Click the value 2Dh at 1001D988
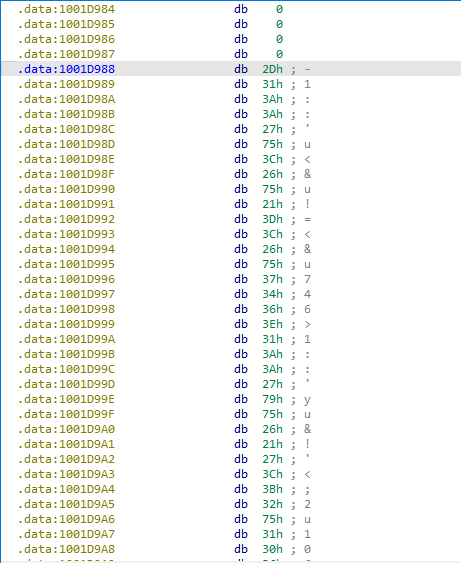The height and width of the screenshot is (563, 461). [x=272, y=69]
